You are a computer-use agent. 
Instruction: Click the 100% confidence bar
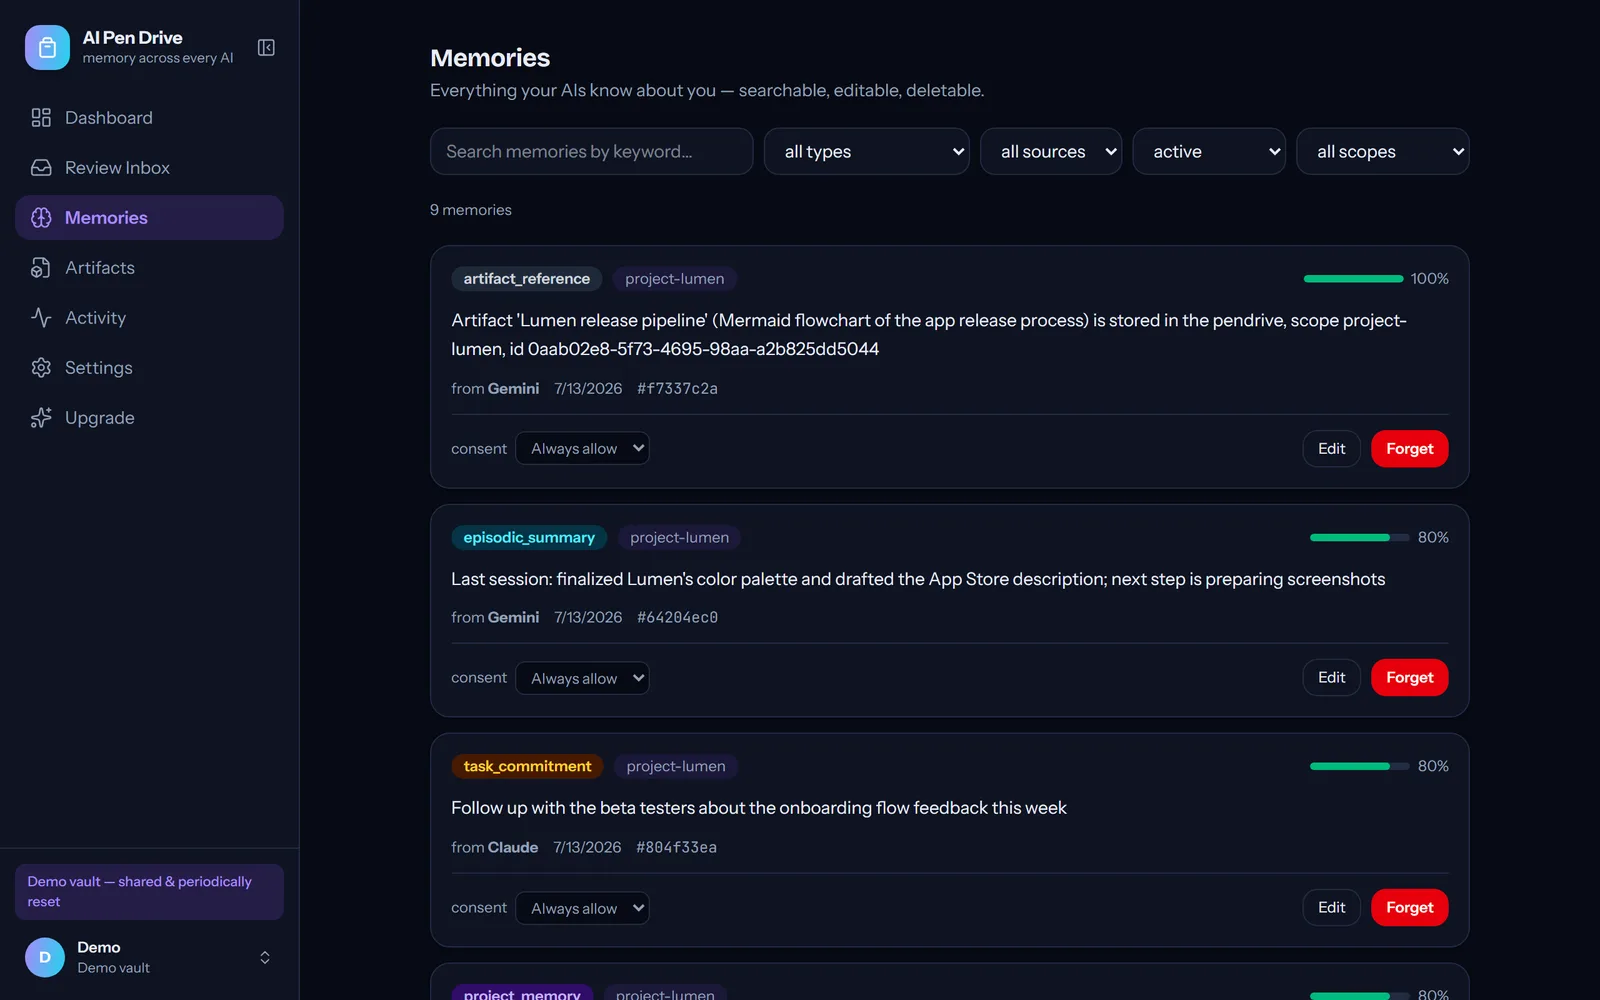click(1353, 279)
